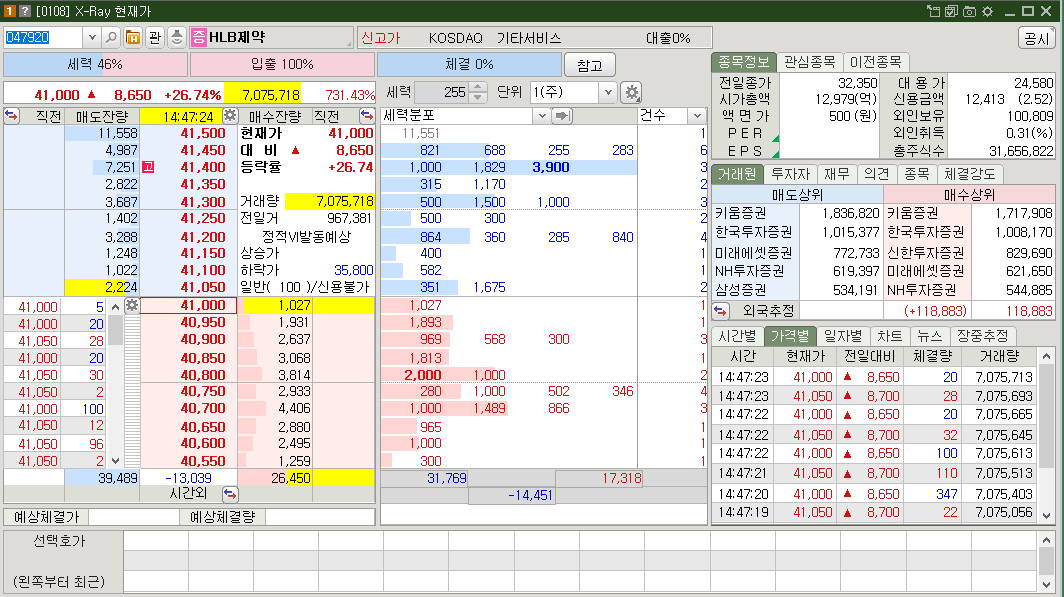This screenshot has height=597, width=1064.
Task: Click scroll down arrow of 시간 trade table
Action: (x=1046, y=516)
